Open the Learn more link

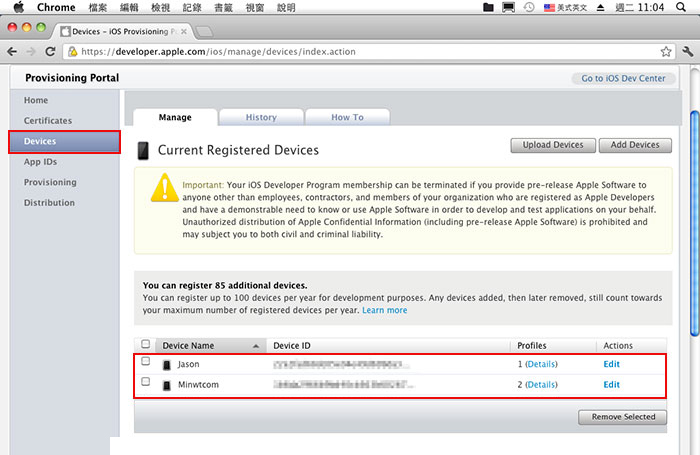[x=384, y=310]
